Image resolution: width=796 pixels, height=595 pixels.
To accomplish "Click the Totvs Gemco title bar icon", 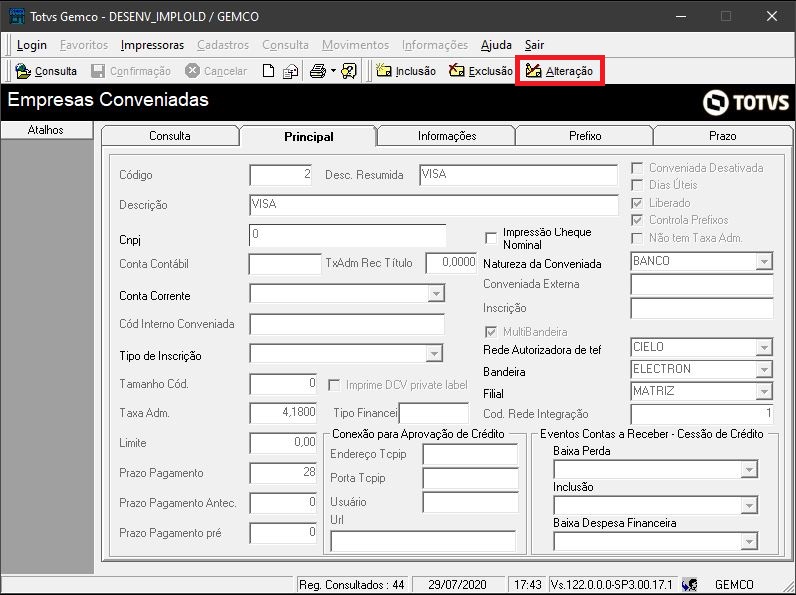I will tap(17, 16).
